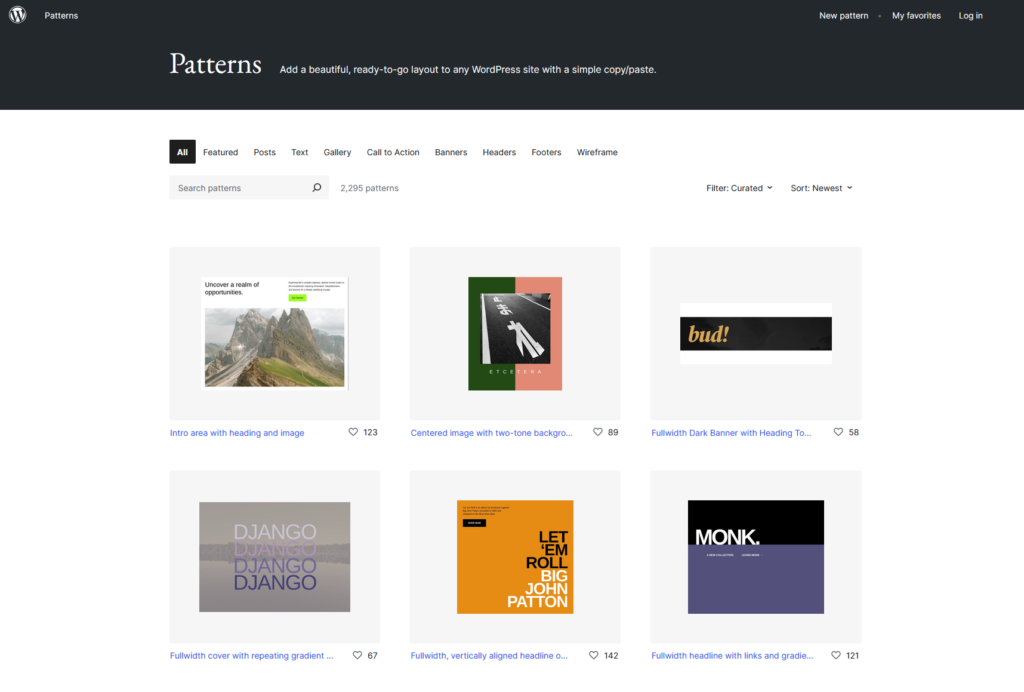Open Fullwidth cover with repeating gradient link
The height and width of the screenshot is (692, 1024).
251,655
